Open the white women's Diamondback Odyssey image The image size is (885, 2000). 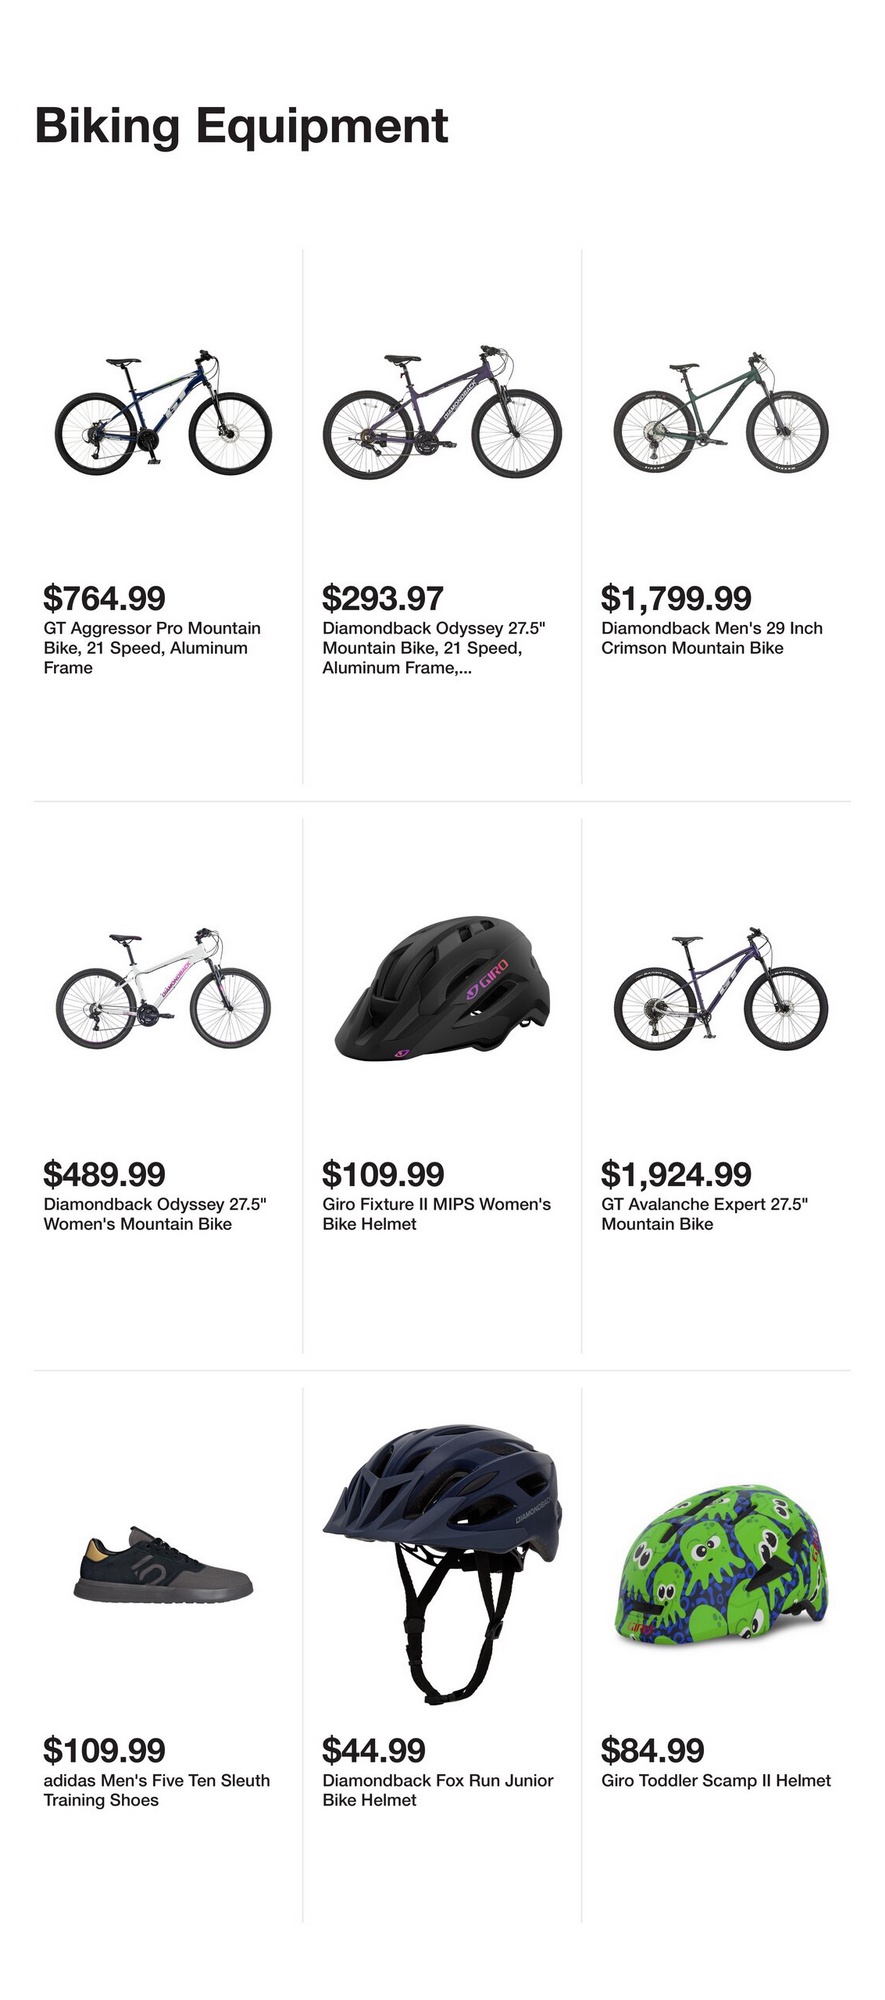[163, 989]
